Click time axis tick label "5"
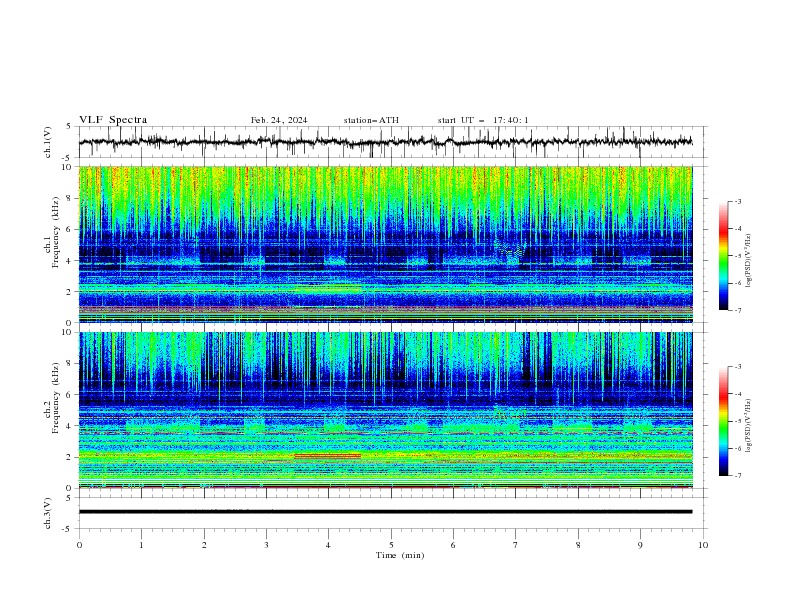Viewport: 792px width, 612px height. coord(391,545)
